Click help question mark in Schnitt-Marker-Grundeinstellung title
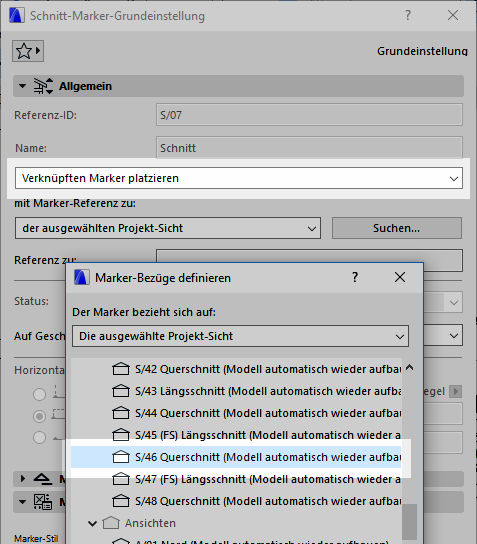The image size is (477, 544). pyautogui.click(x=408, y=15)
